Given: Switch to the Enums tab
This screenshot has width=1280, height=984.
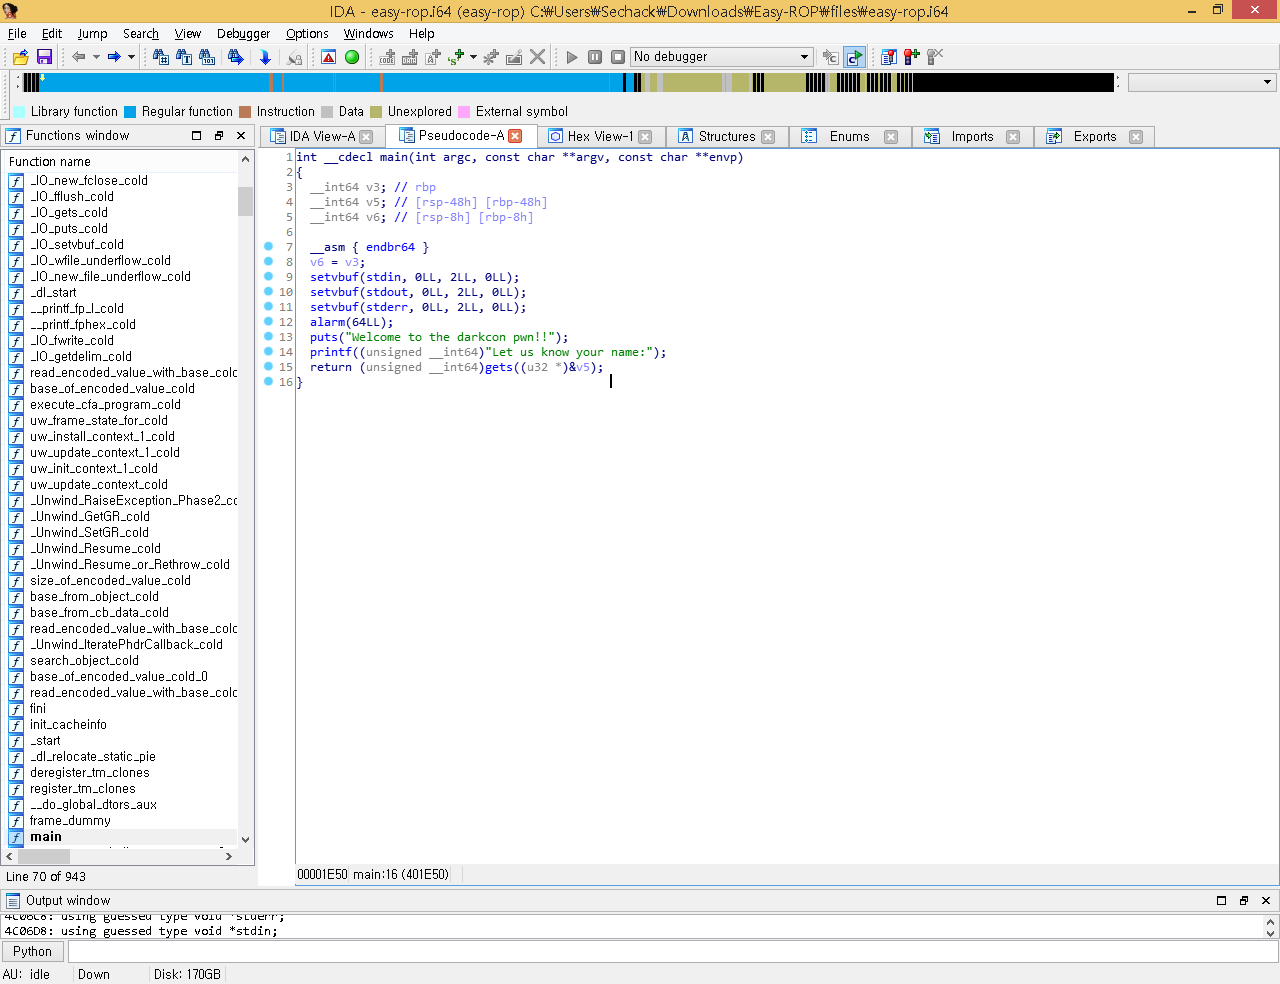Looking at the screenshot, I should tap(849, 137).
